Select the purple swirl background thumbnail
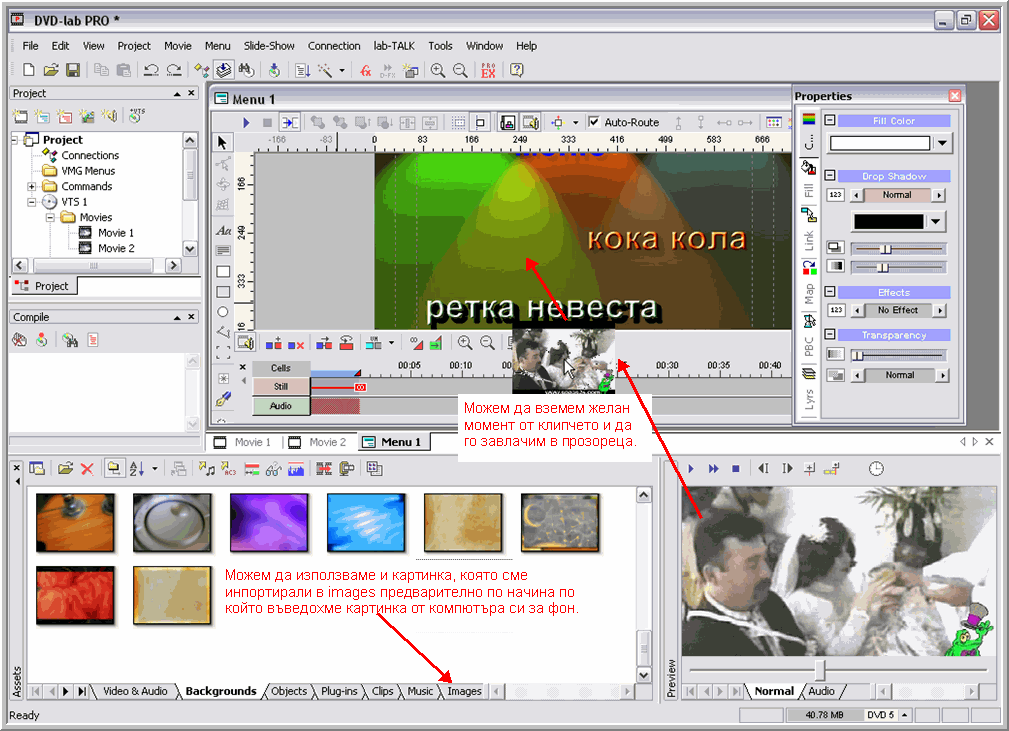1009x731 pixels. pos(269,523)
